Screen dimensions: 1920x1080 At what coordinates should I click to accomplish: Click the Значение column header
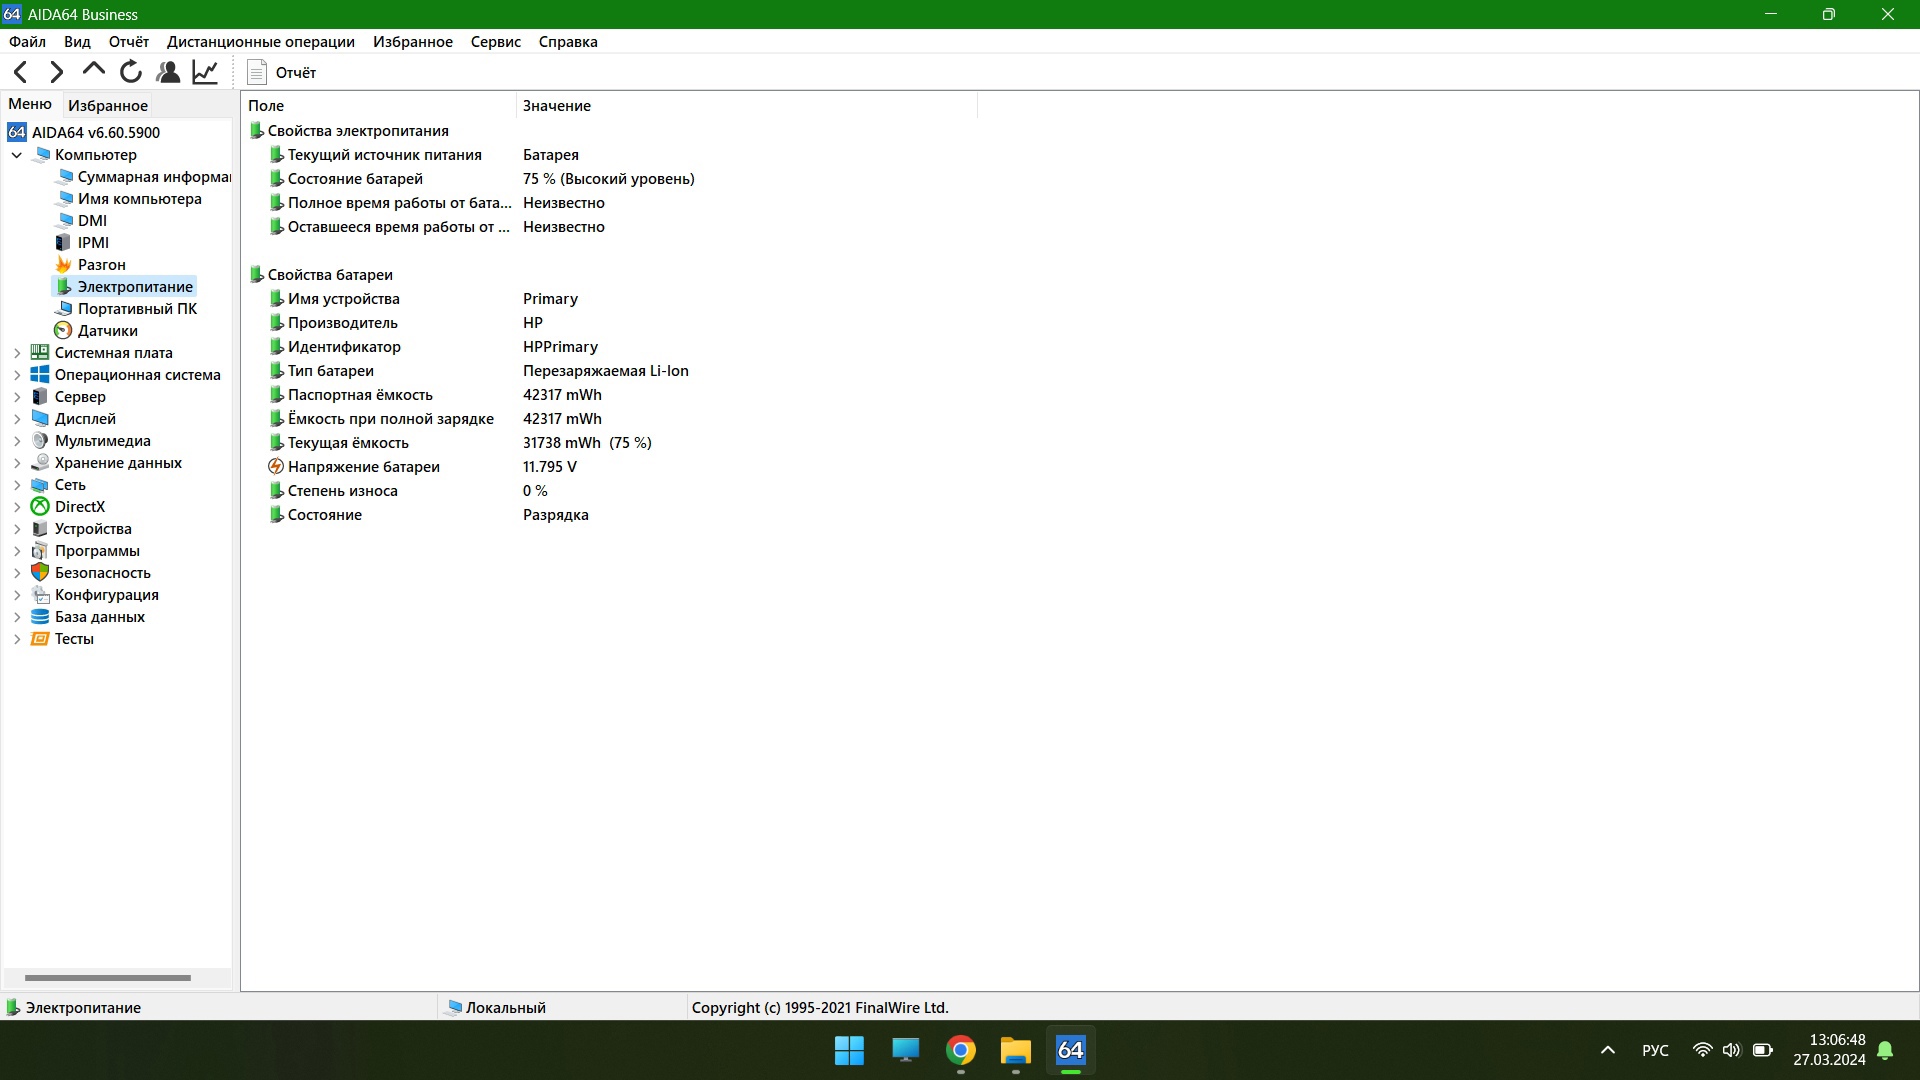tap(556, 105)
